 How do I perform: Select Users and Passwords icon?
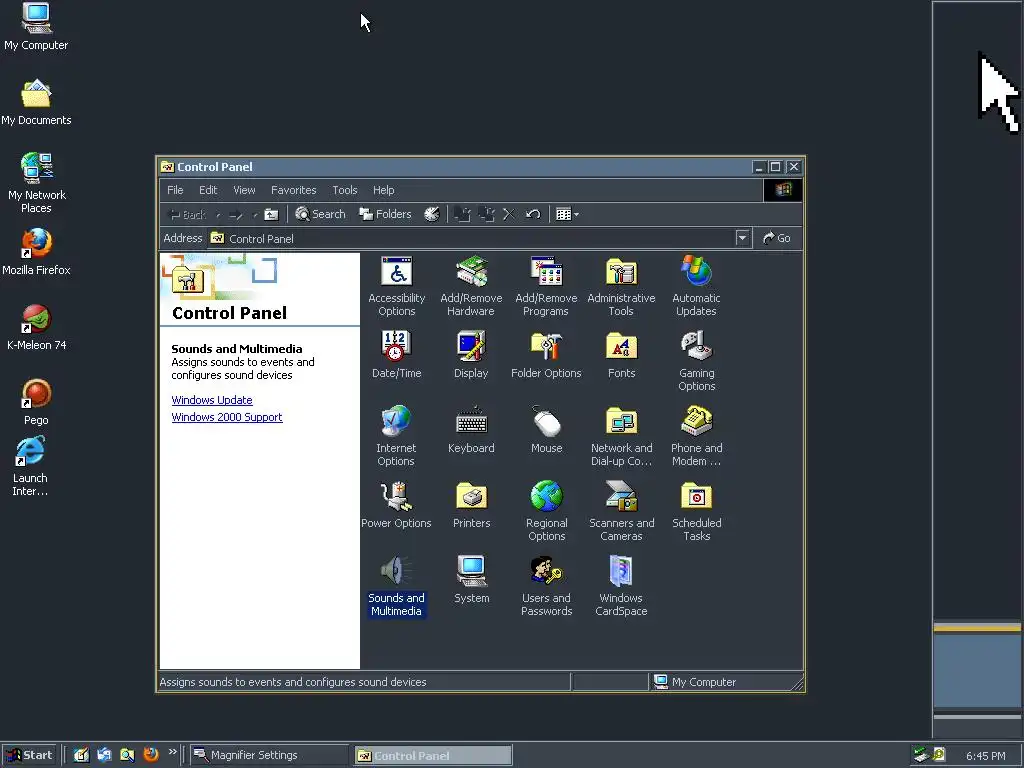click(547, 586)
